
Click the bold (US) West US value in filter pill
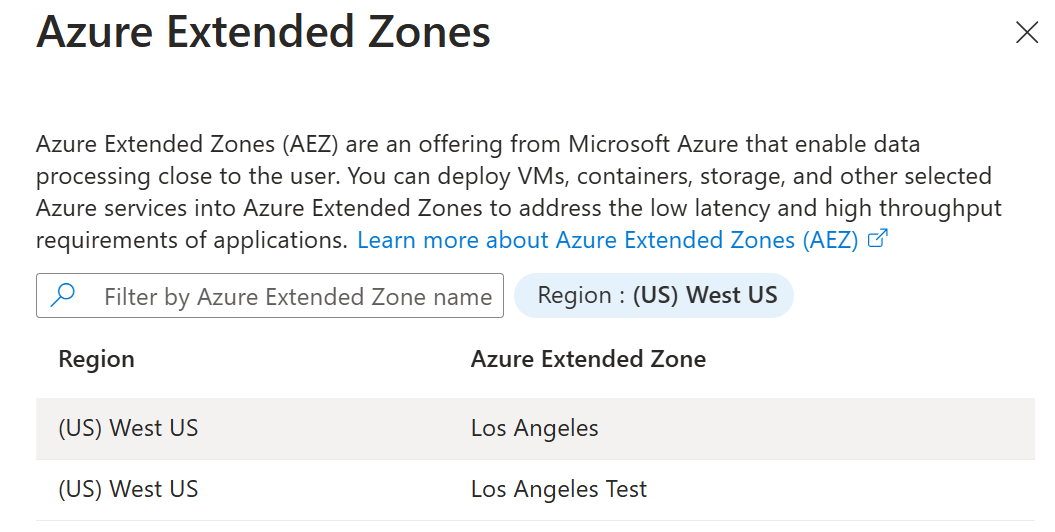click(703, 296)
